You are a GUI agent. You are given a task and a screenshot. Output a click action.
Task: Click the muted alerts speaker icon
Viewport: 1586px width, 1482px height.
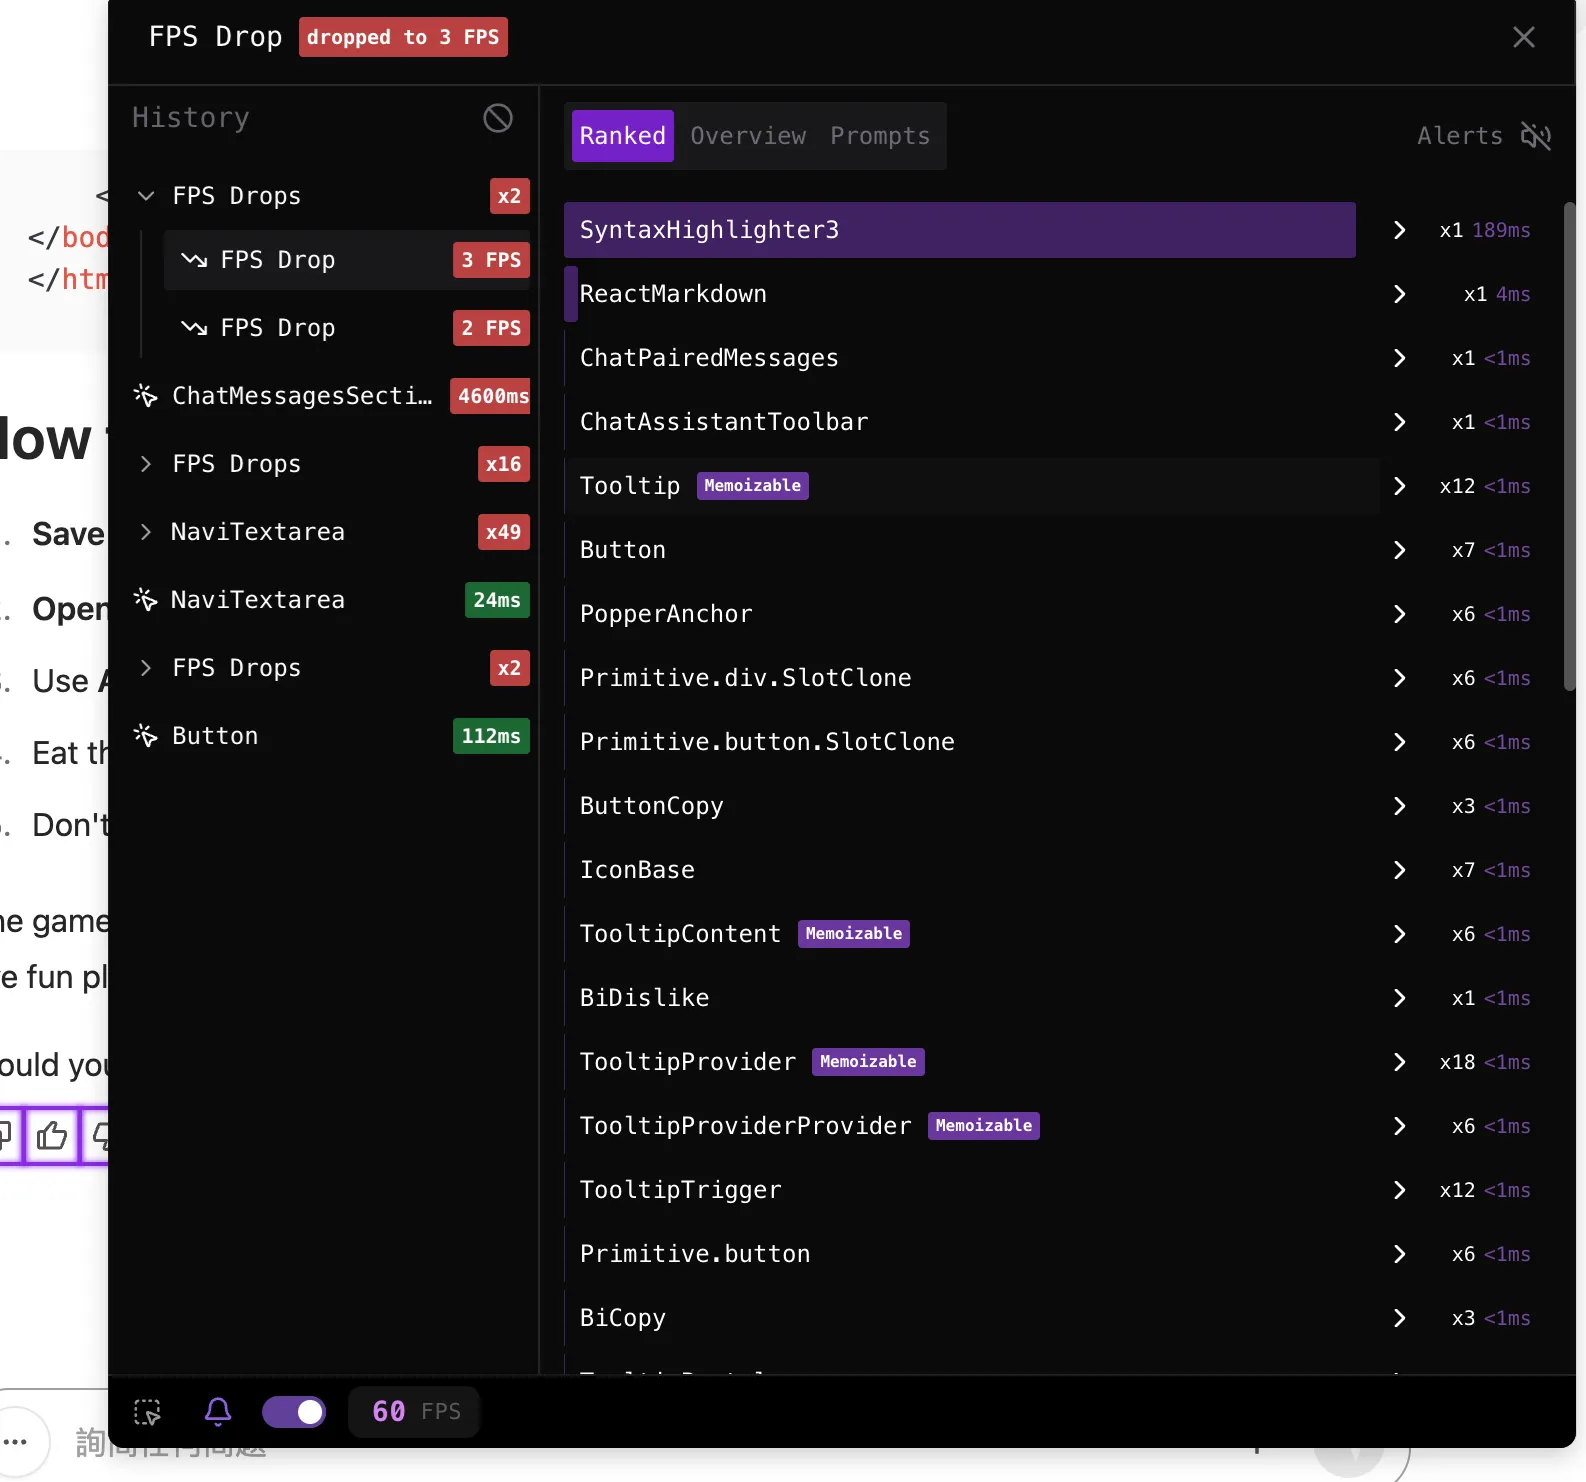1535,136
